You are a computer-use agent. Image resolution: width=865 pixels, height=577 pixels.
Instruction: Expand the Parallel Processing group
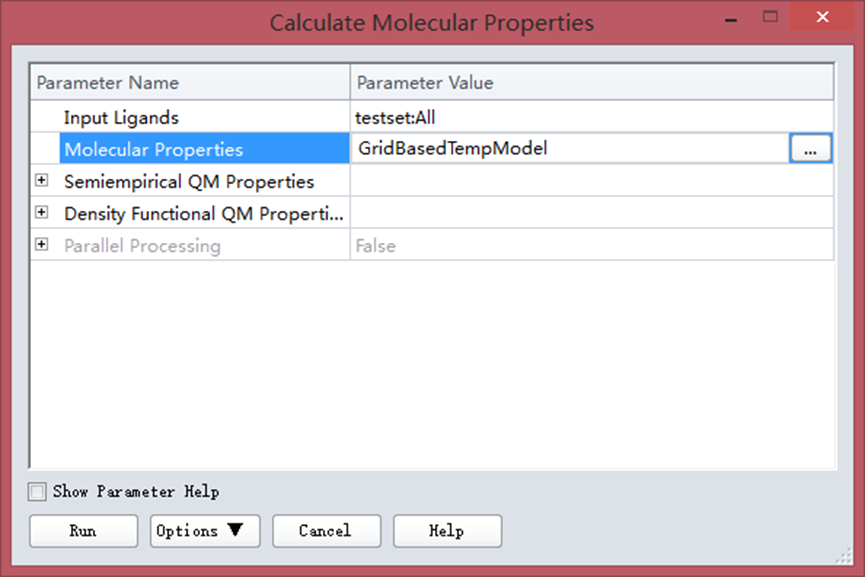point(41,244)
